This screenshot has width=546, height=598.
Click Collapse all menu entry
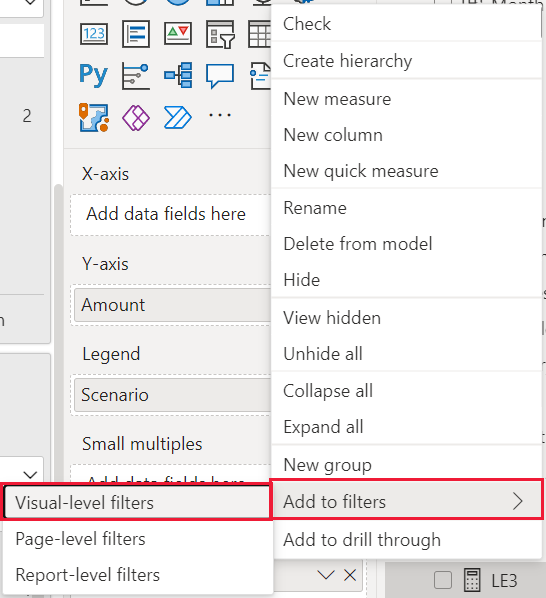407,391
